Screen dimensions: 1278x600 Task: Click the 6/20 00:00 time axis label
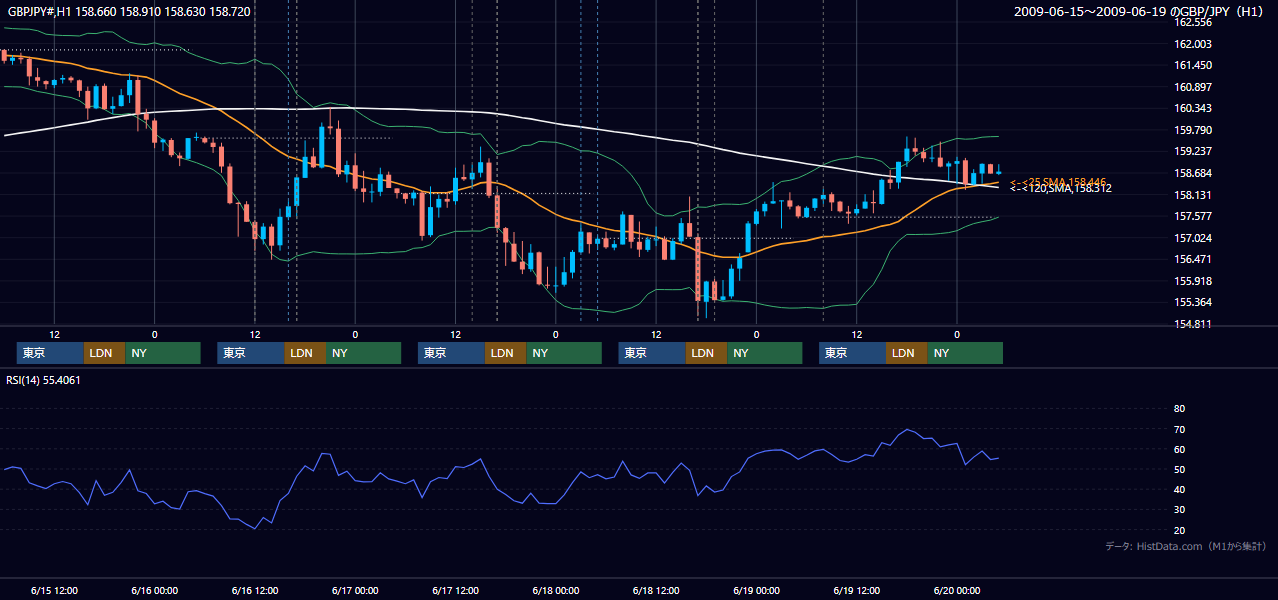956,590
